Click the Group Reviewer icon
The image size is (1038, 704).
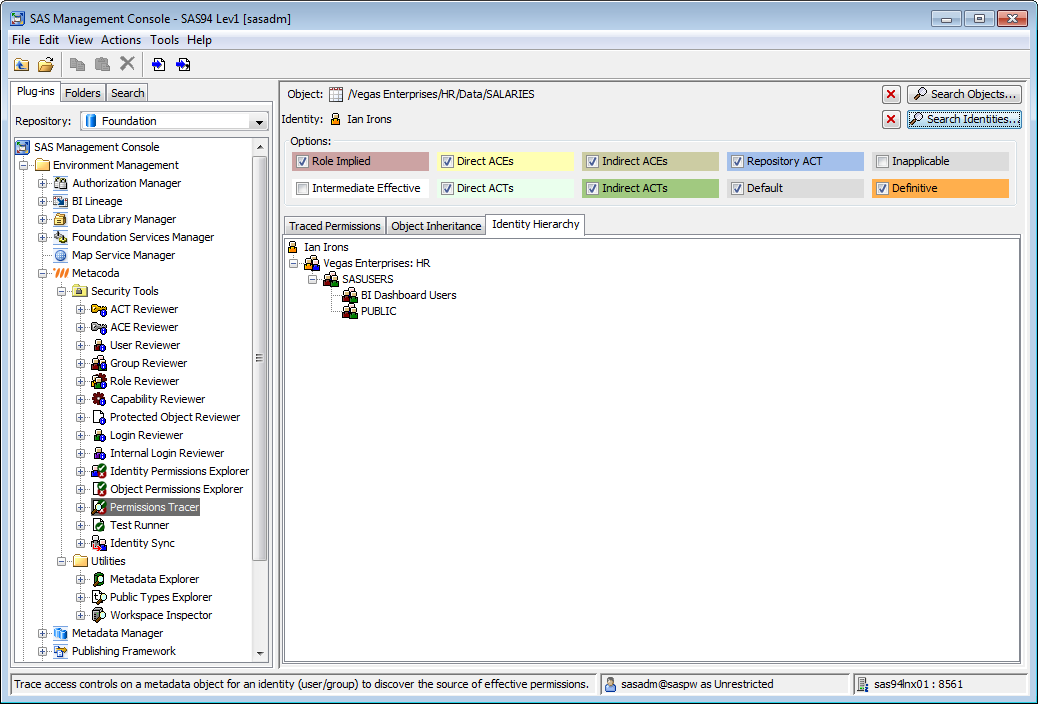[x=99, y=363]
